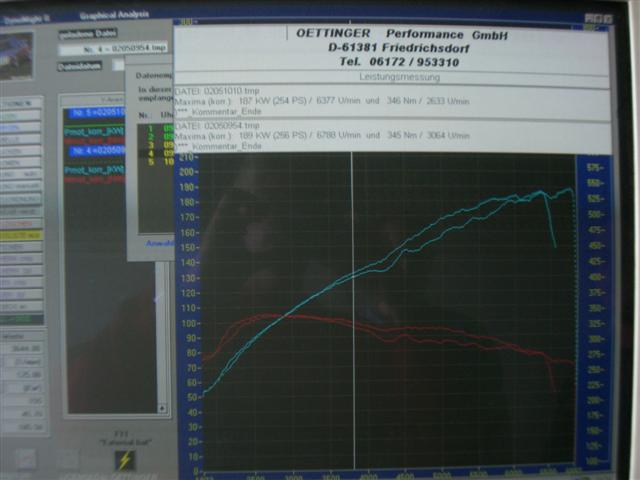The width and height of the screenshot is (640, 480).
Task: Select row 5 in the Datenempfang list
Action: tap(156, 162)
